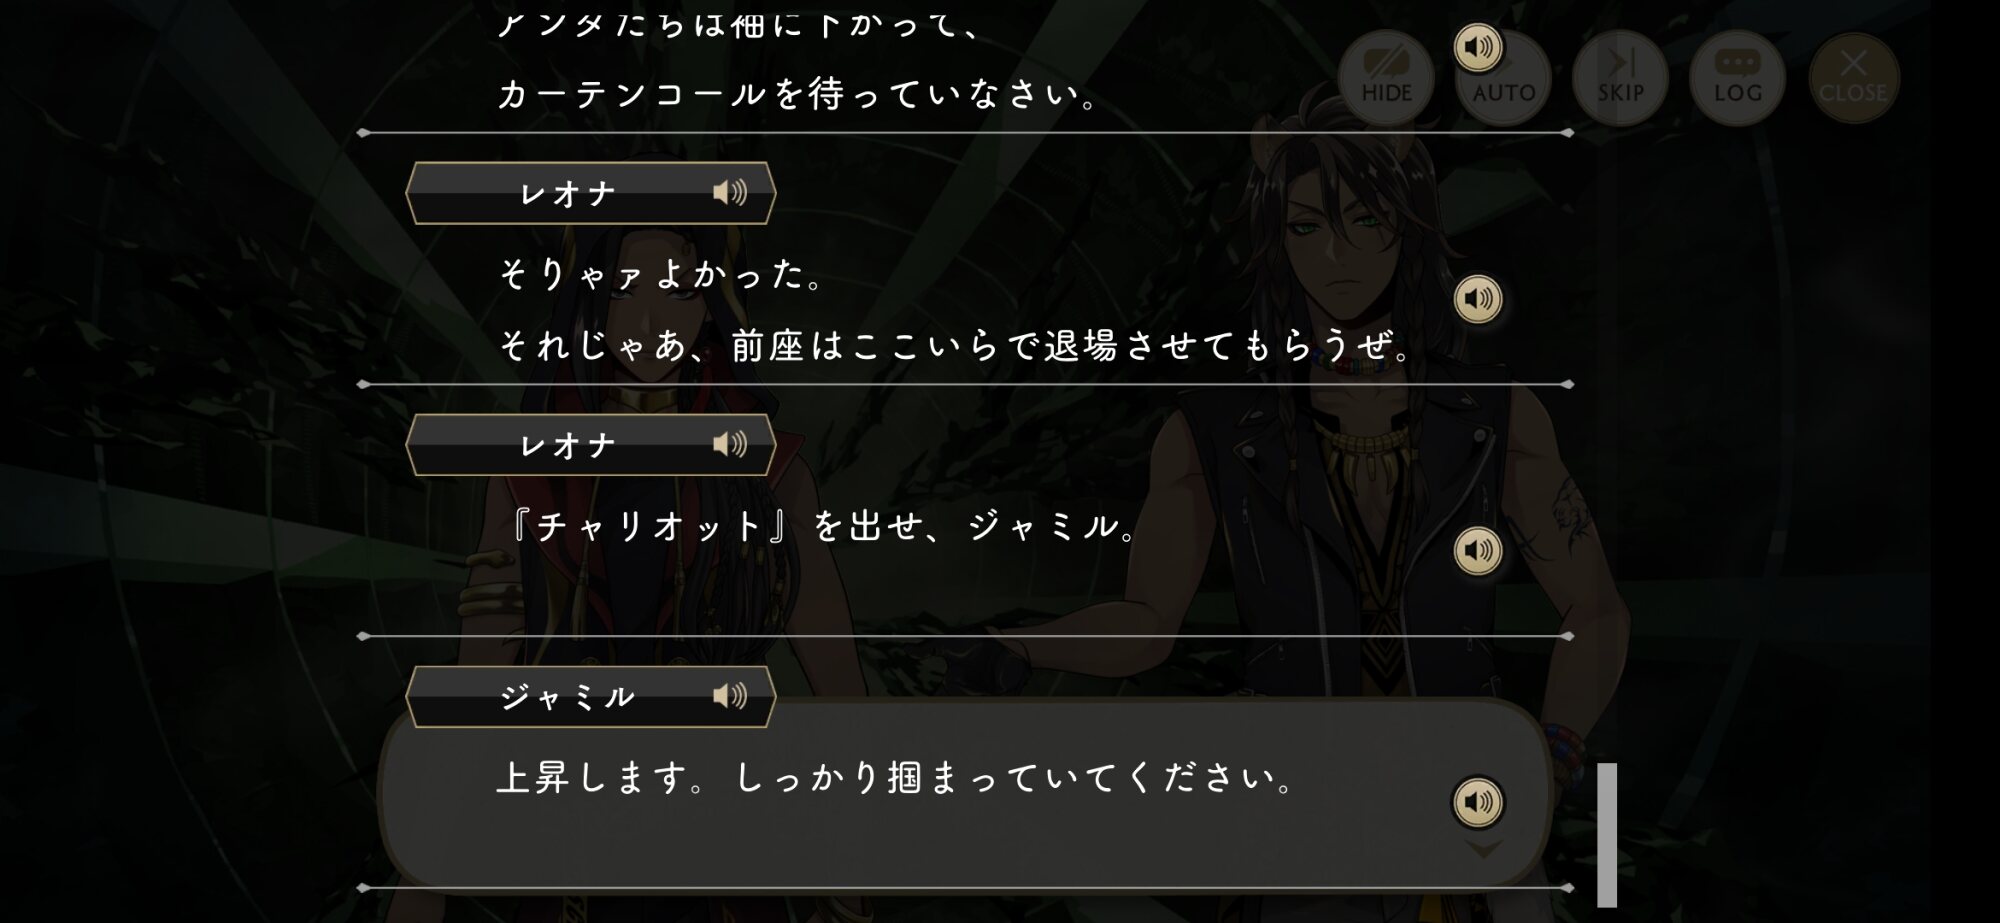
Task: Replay audio for そりゃァよかった line
Action: coord(1478,299)
